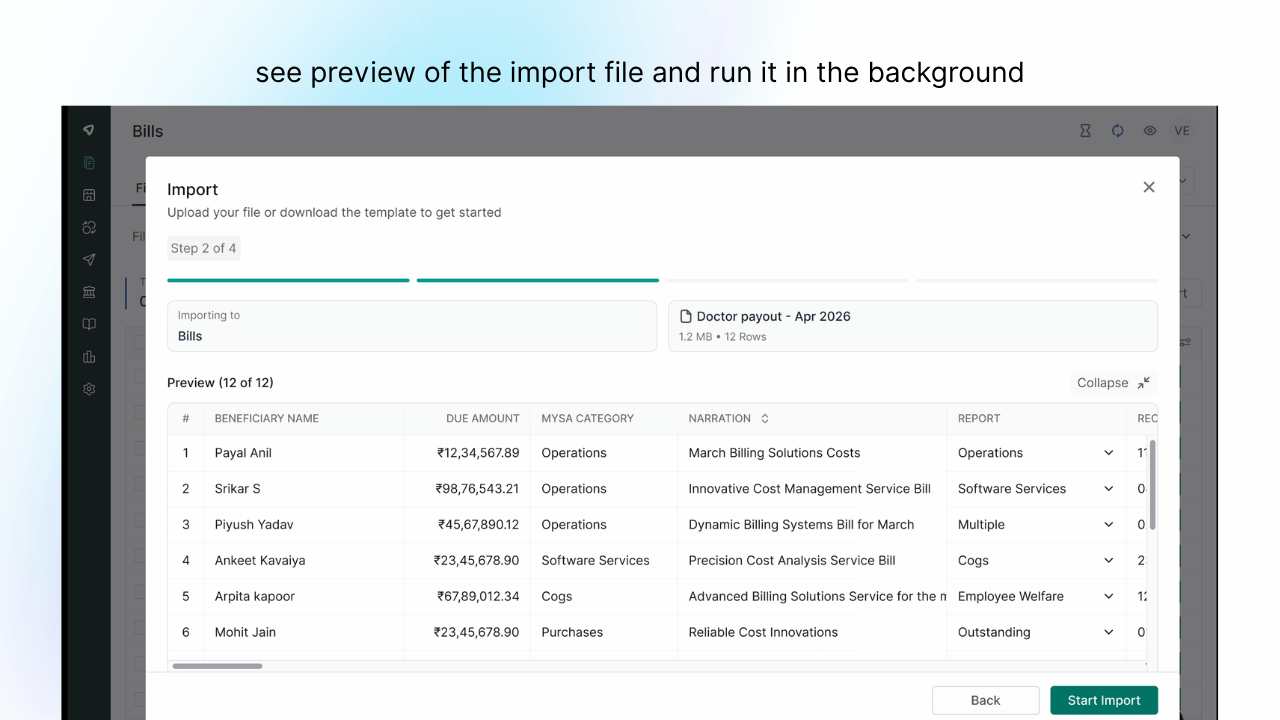Screen dimensions: 1280x720
Task: Toggle the eye visibility icon in top bar
Action: click(x=1150, y=131)
